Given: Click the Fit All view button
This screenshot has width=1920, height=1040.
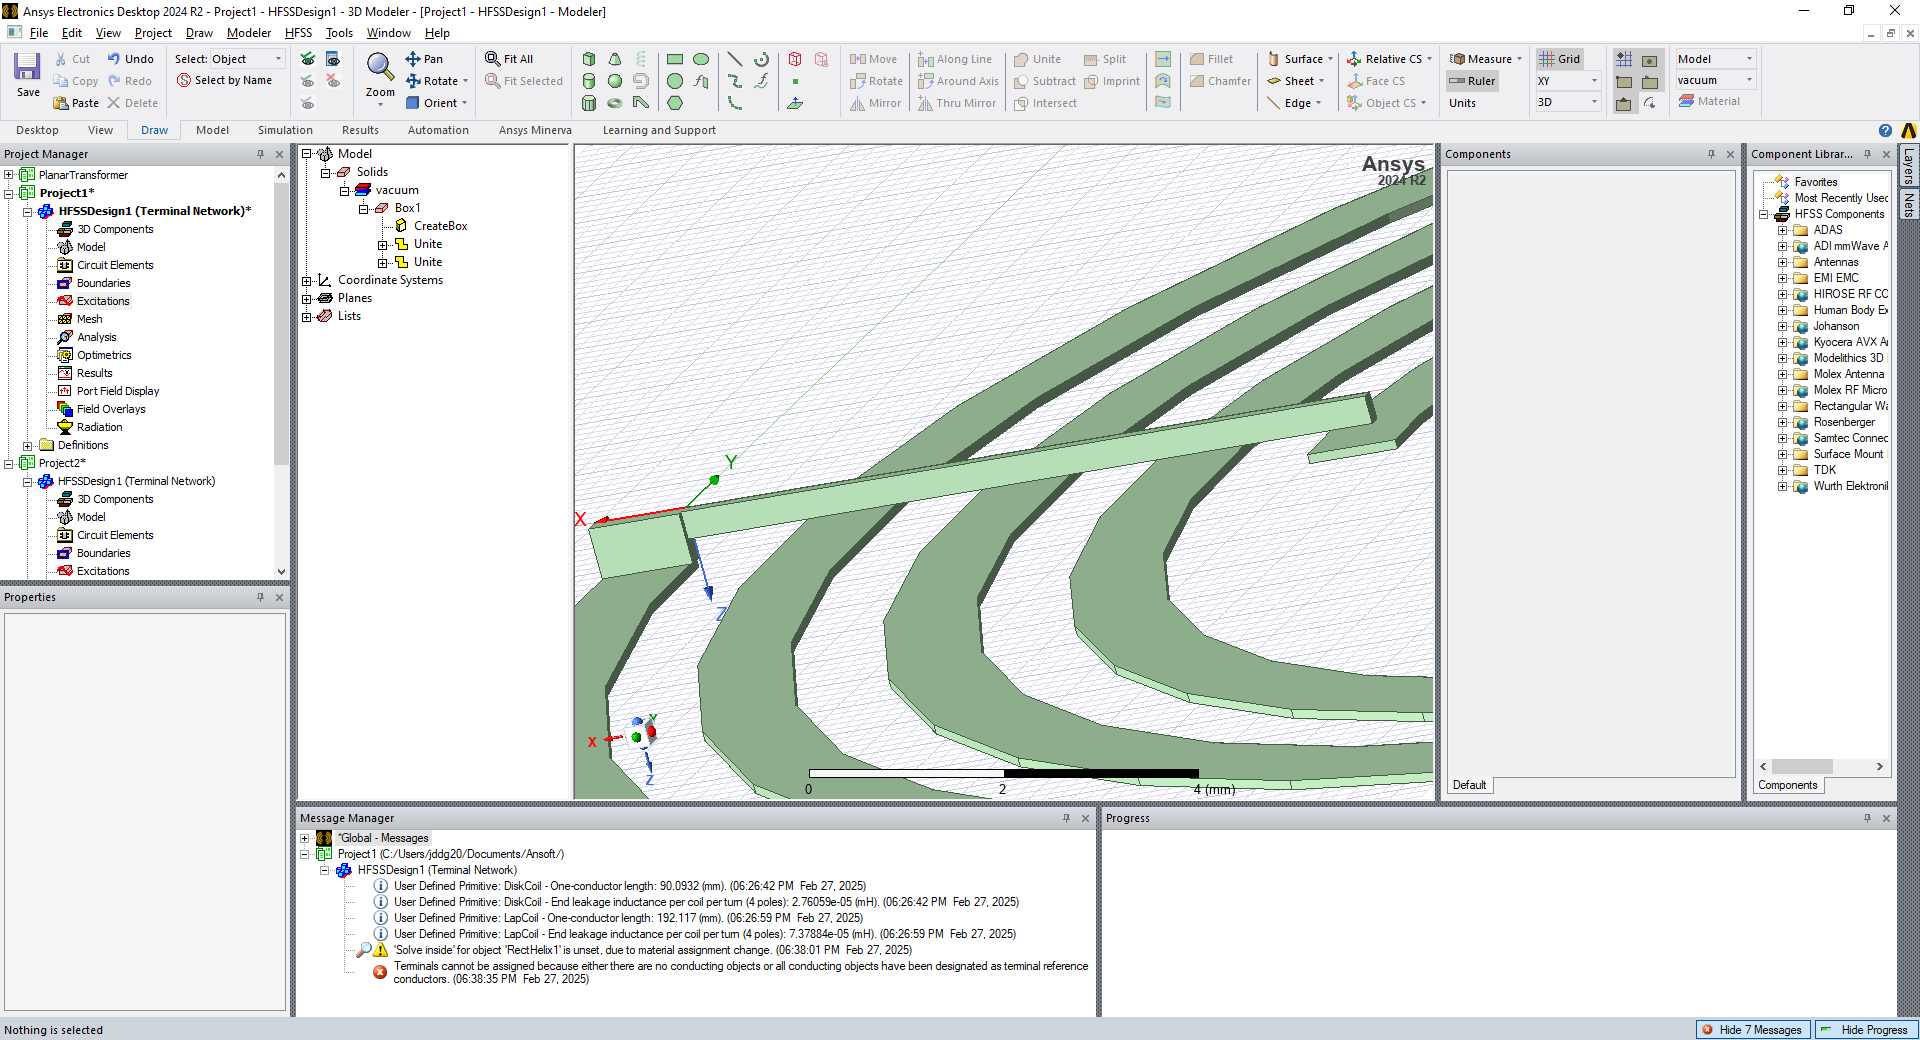Looking at the screenshot, I should click(510, 59).
